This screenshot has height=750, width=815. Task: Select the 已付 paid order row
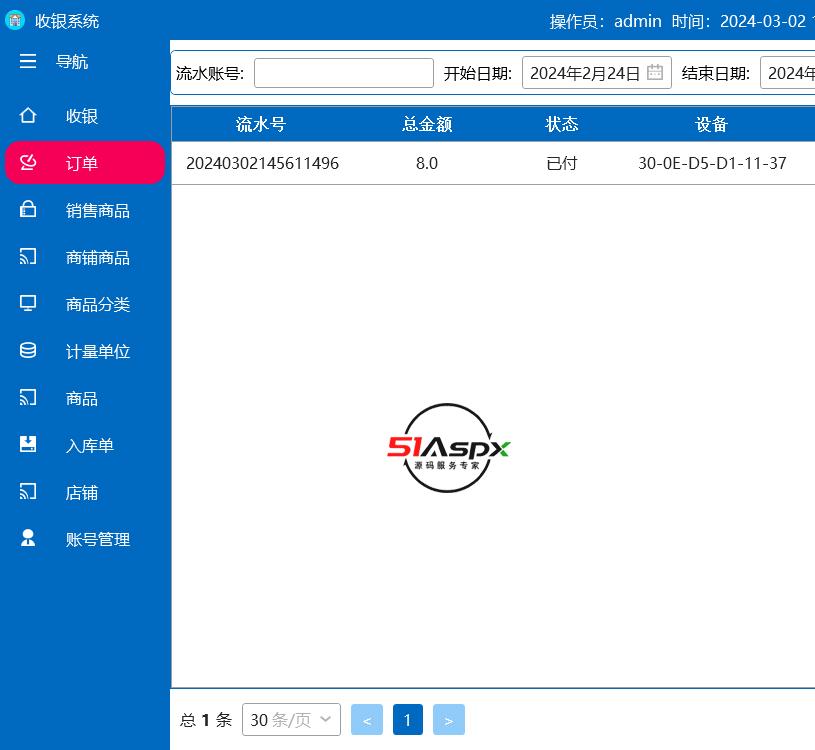pos(561,163)
